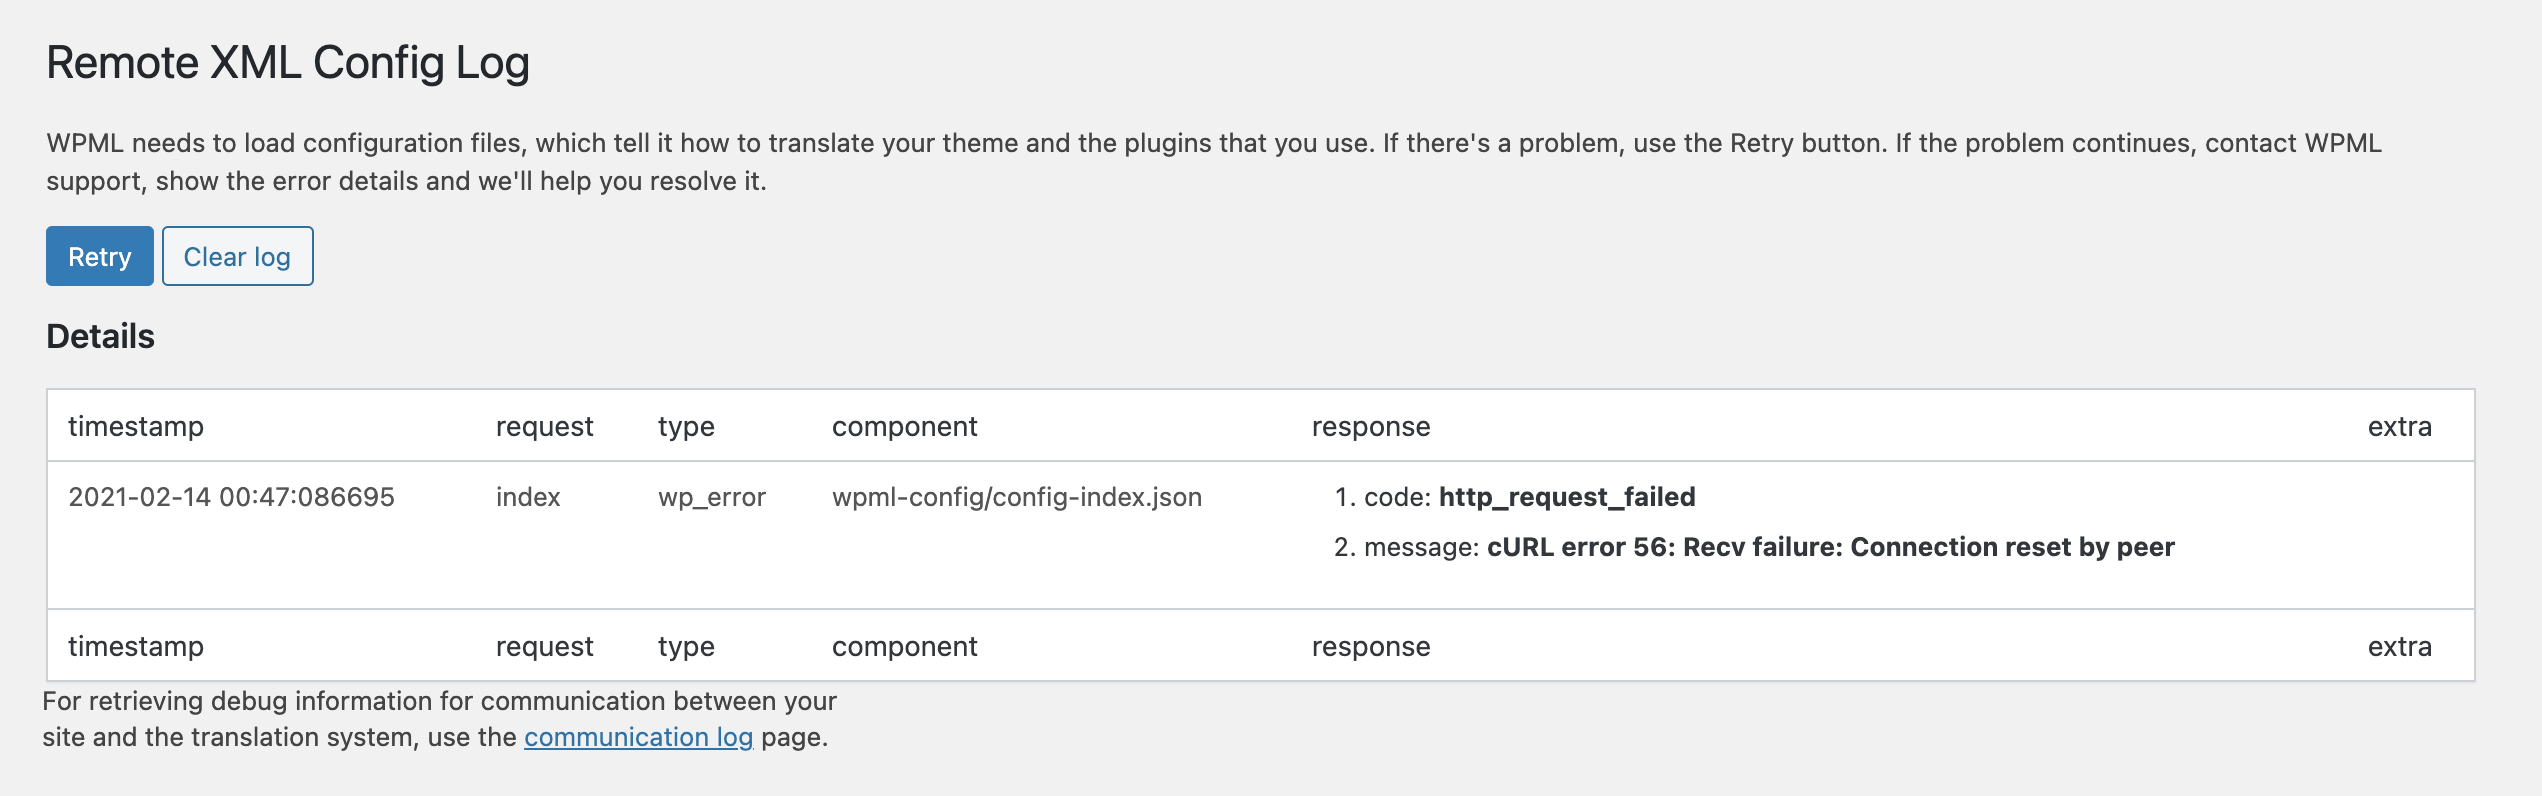Image resolution: width=2542 pixels, height=796 pixels.
Task: Click the response column in table header
Action: coord(1371,427)
